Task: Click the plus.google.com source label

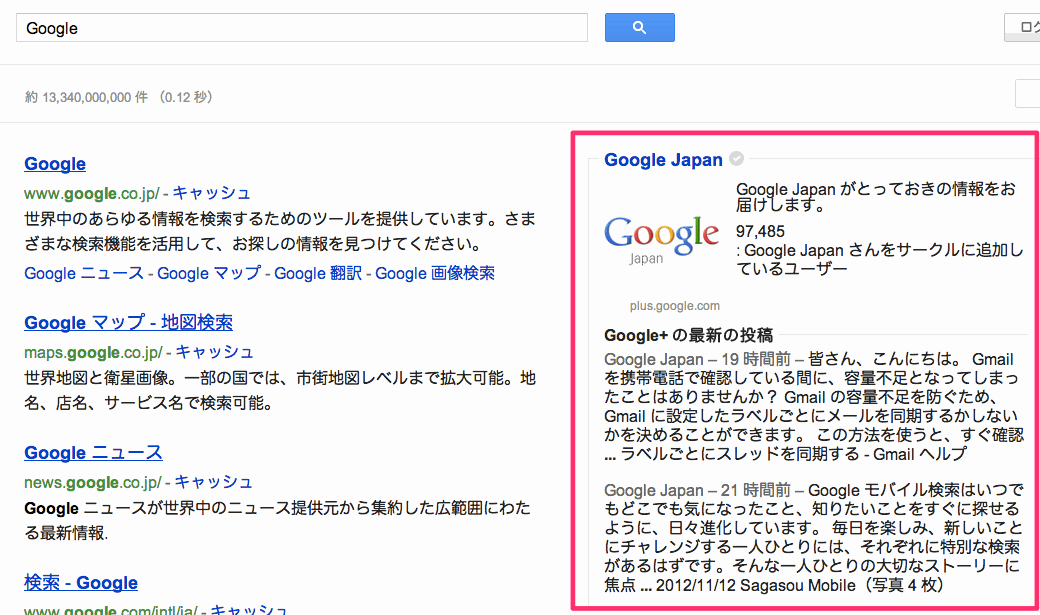Action: [x=675, y=306]
